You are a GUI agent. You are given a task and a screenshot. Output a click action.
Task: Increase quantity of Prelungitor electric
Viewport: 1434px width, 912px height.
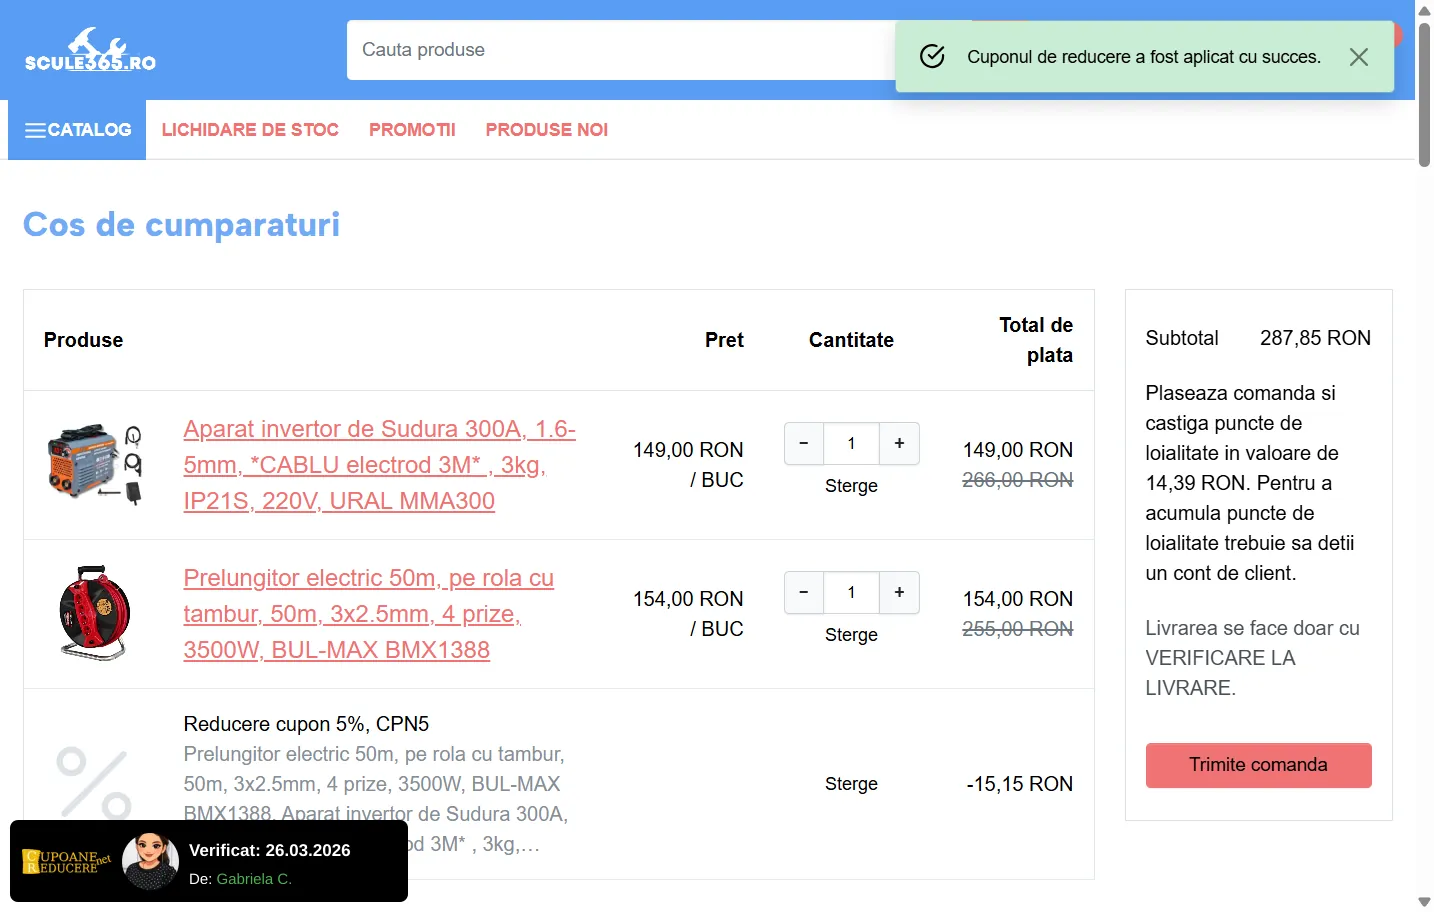click(x=899, y=592)
